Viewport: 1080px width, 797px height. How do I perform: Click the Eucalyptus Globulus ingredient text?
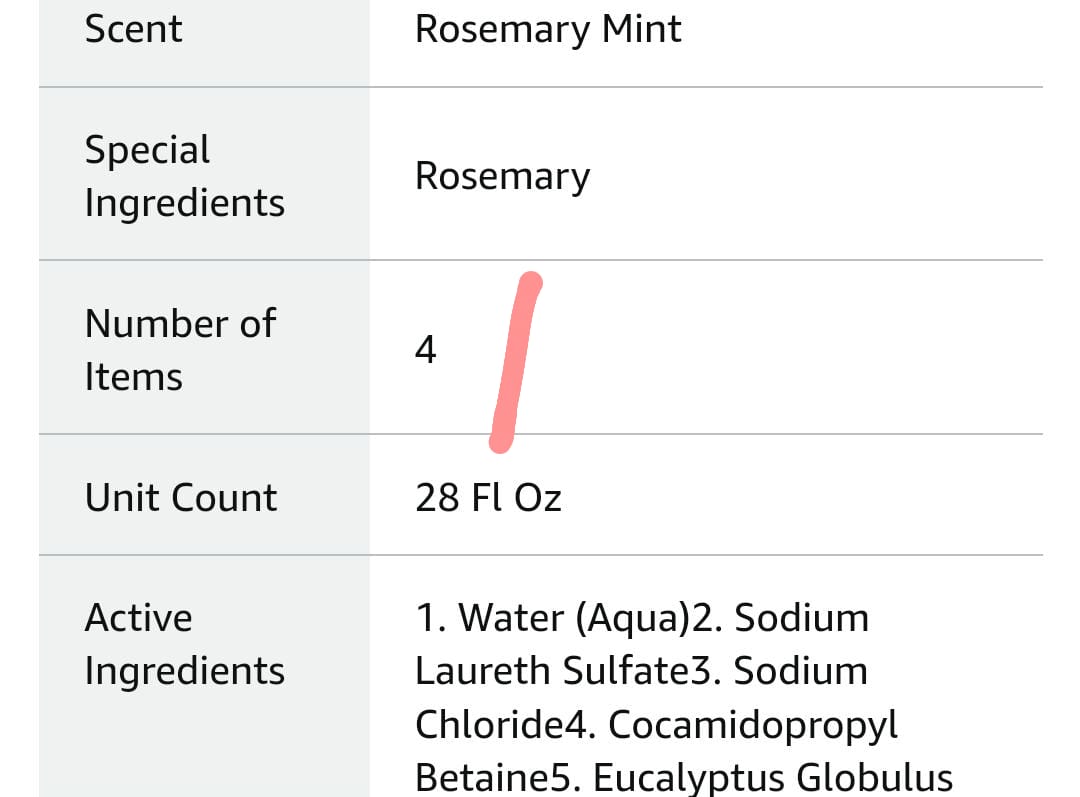773,778
